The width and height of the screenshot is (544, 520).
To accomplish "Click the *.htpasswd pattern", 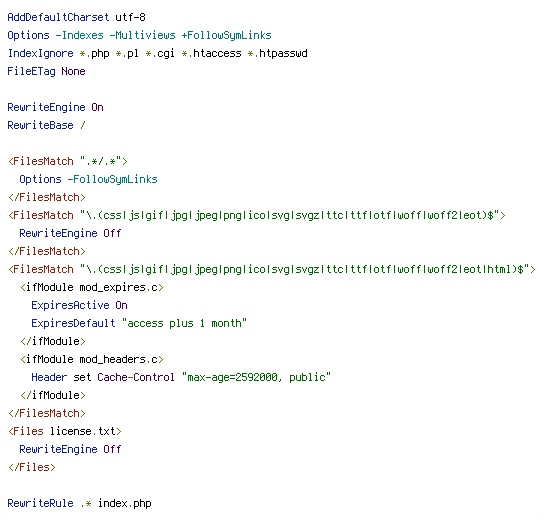I will [x=278, y=53].
